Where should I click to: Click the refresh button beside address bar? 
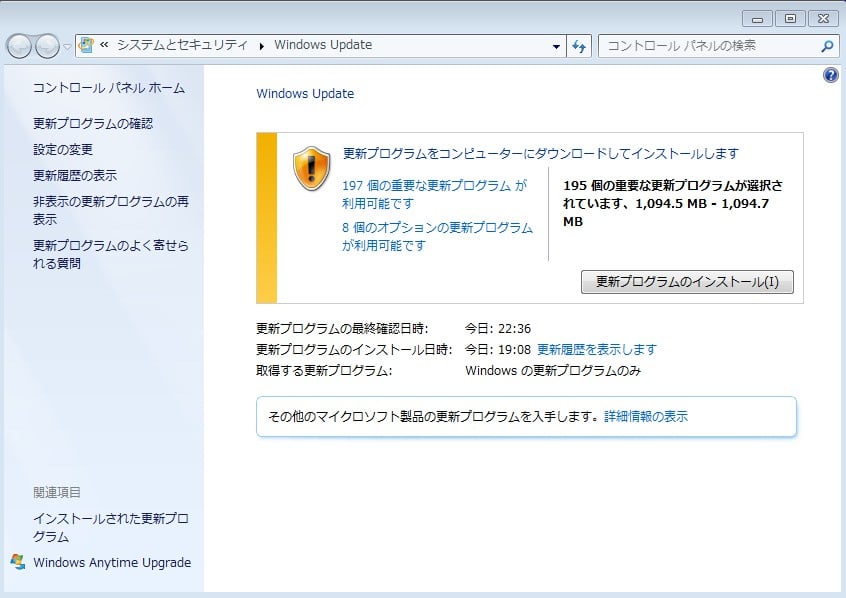pyautogui.click(x=579, y=46)
